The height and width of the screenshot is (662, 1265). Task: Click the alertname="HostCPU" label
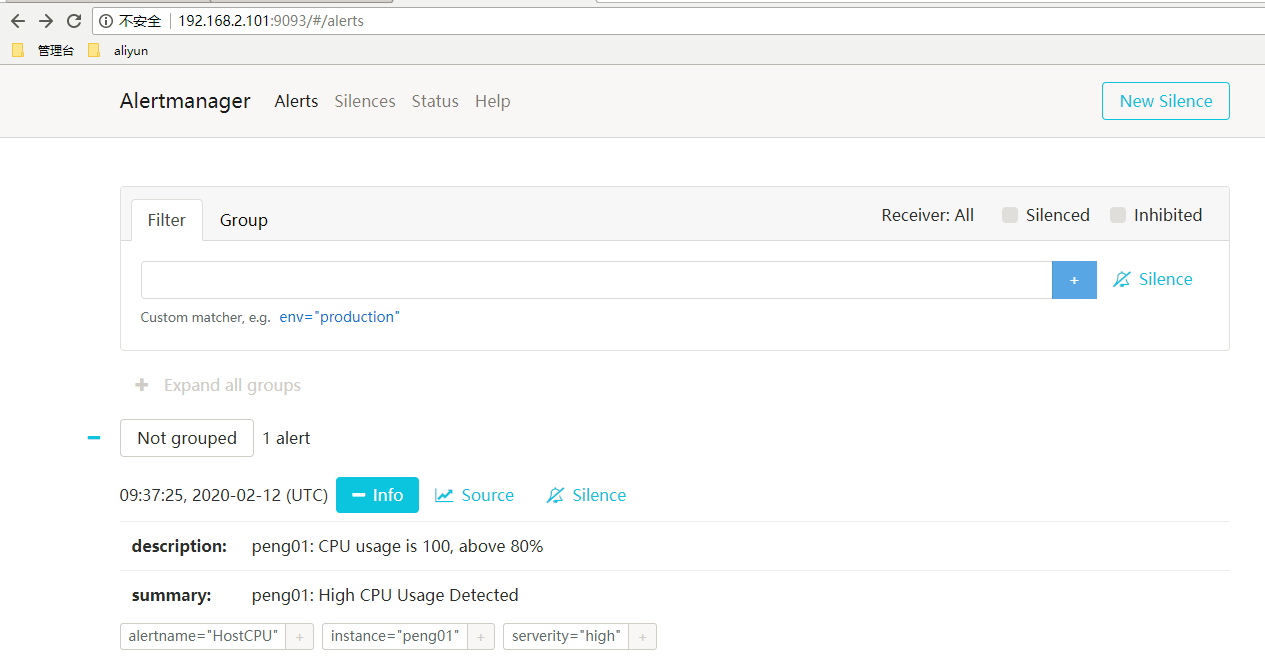coord(203,636)
